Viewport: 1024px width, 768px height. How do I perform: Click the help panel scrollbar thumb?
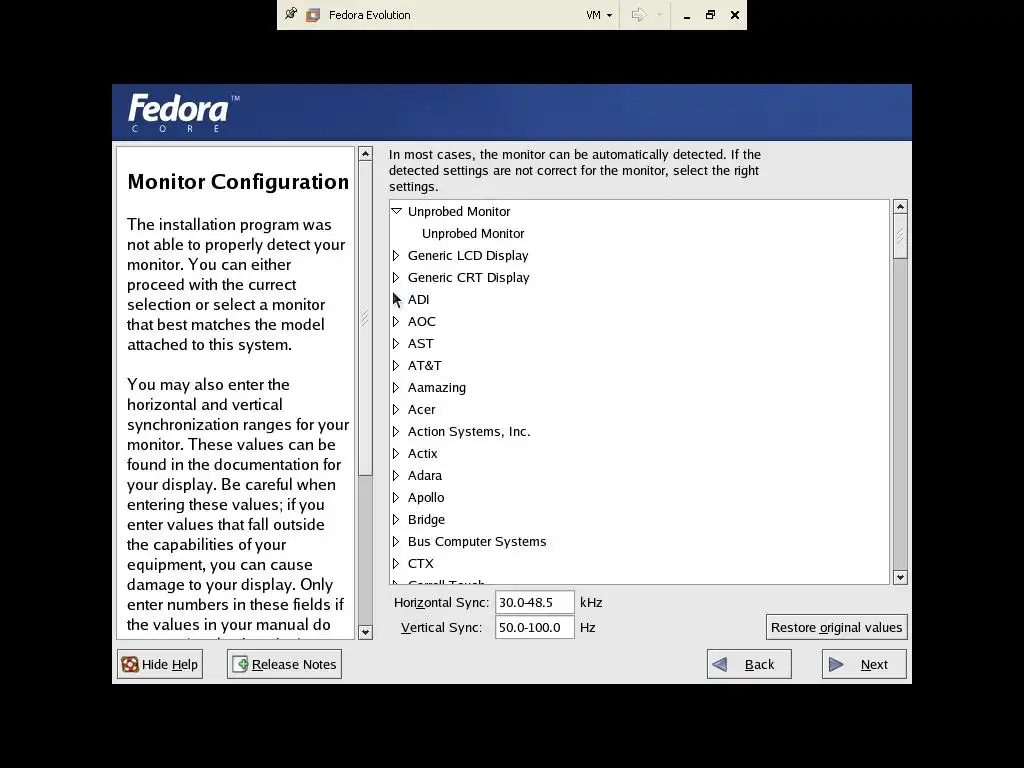[366, 319]
